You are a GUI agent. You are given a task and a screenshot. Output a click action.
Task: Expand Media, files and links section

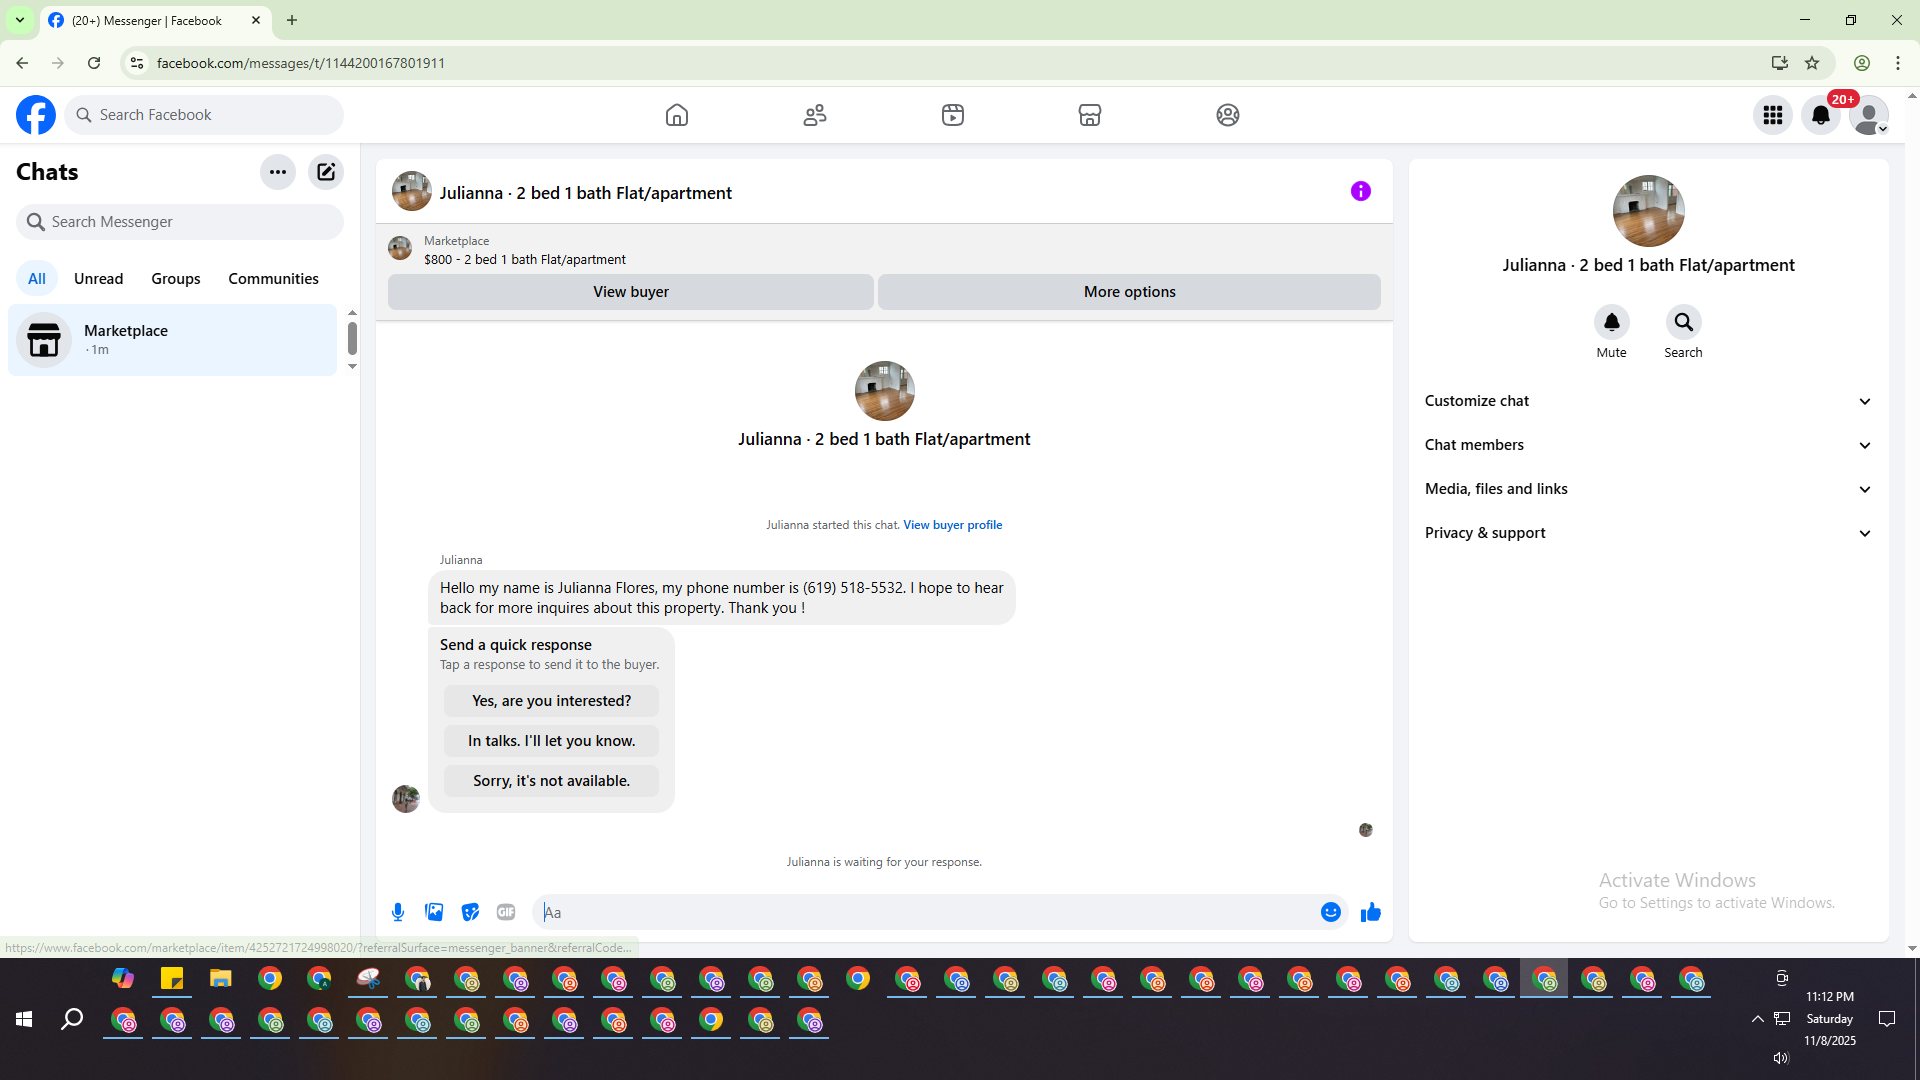1647,489
